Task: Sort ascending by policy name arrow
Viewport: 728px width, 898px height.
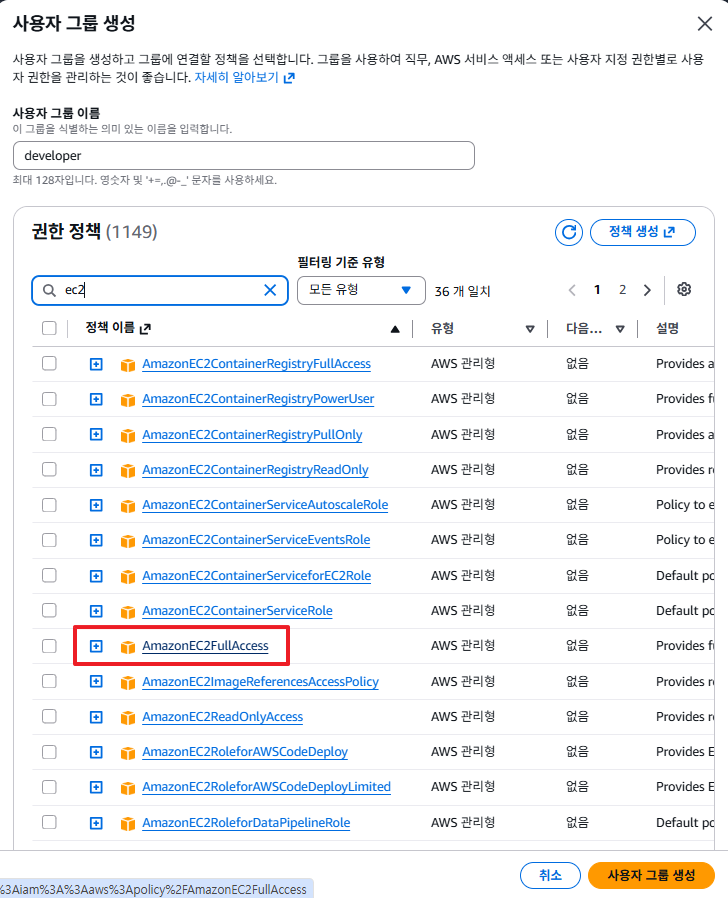Action: pos(395,329)
